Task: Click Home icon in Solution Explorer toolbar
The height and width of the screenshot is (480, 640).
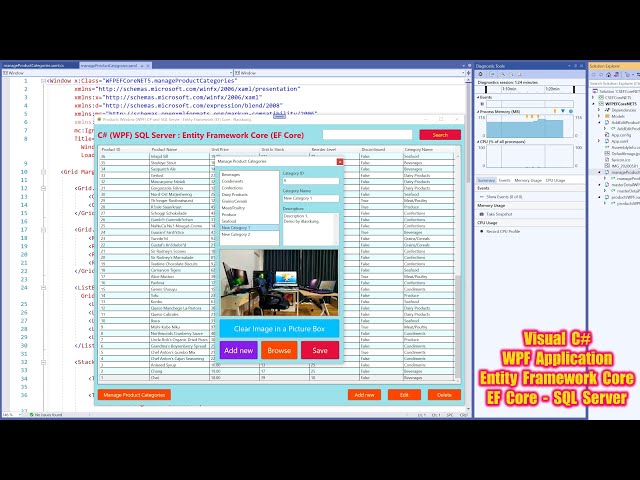Action: [x=609, y=75]
